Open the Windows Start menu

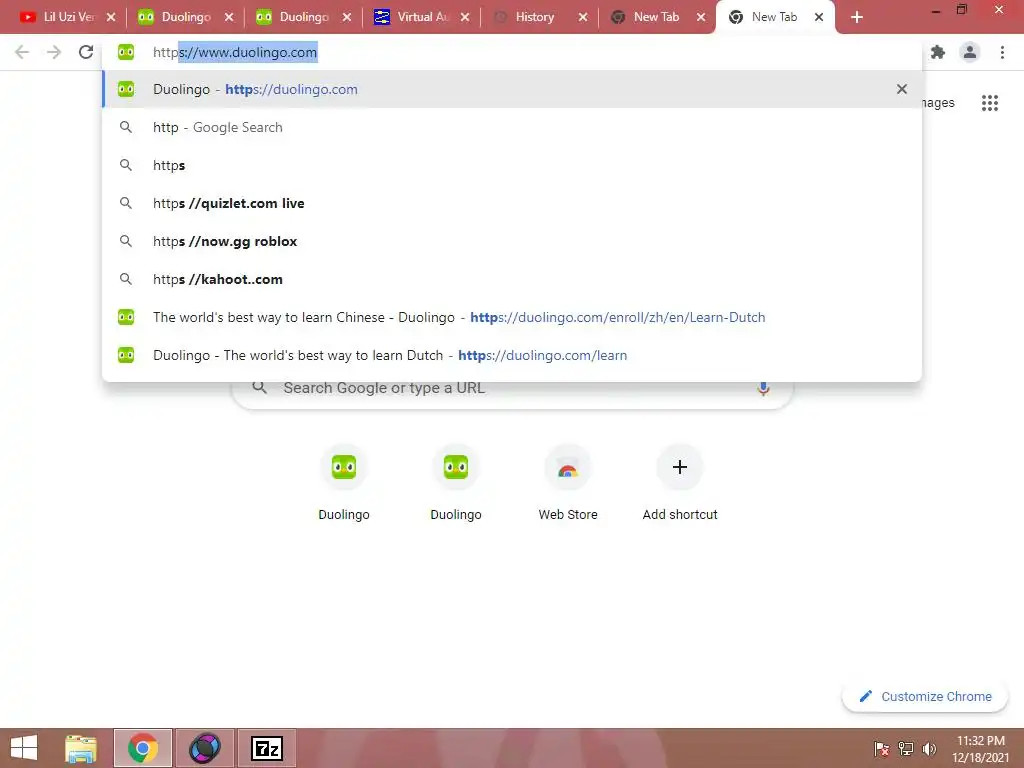24,748
